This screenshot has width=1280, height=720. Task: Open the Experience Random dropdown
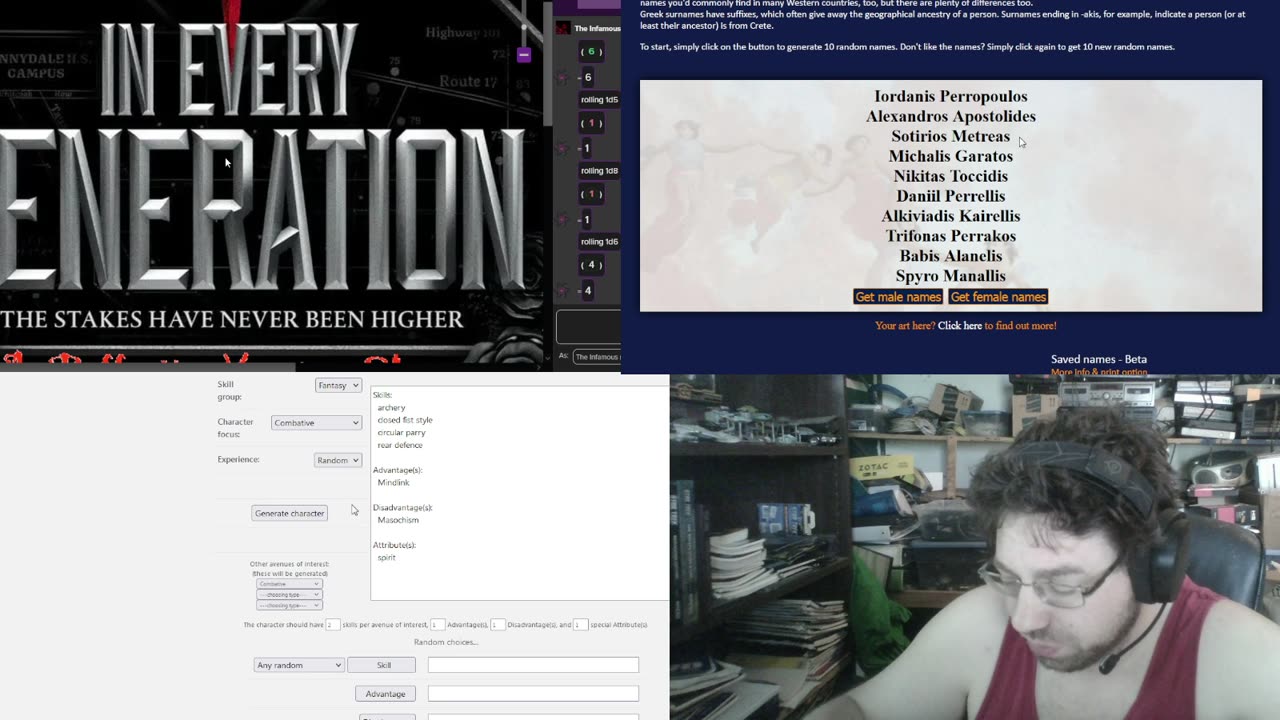[338, 460]
